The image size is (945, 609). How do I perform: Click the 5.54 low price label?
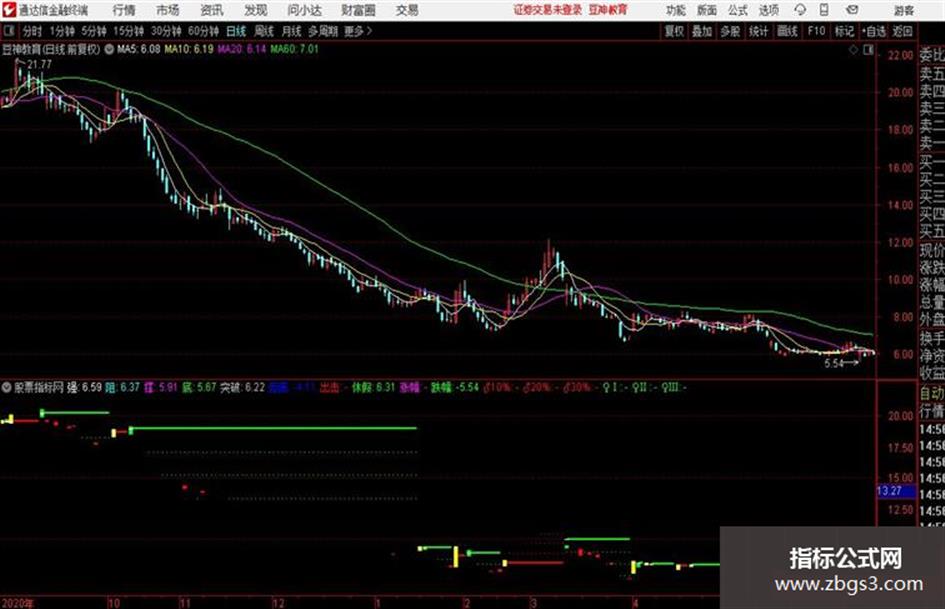coord(834,363)
